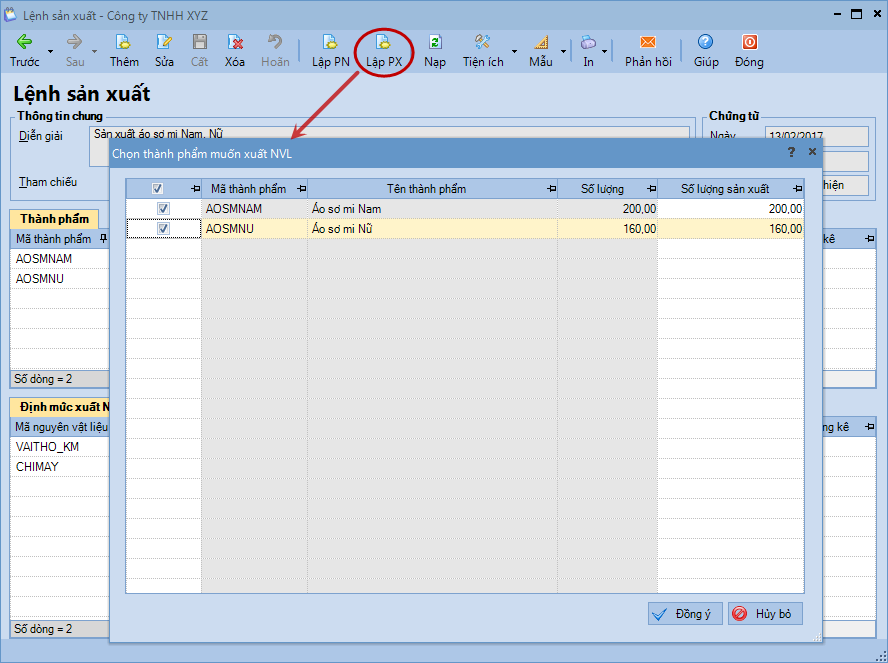Uncheck the AOSMNAM row checkbox
The height and width of the screenshot is (663, 888).
click(163, 209)
